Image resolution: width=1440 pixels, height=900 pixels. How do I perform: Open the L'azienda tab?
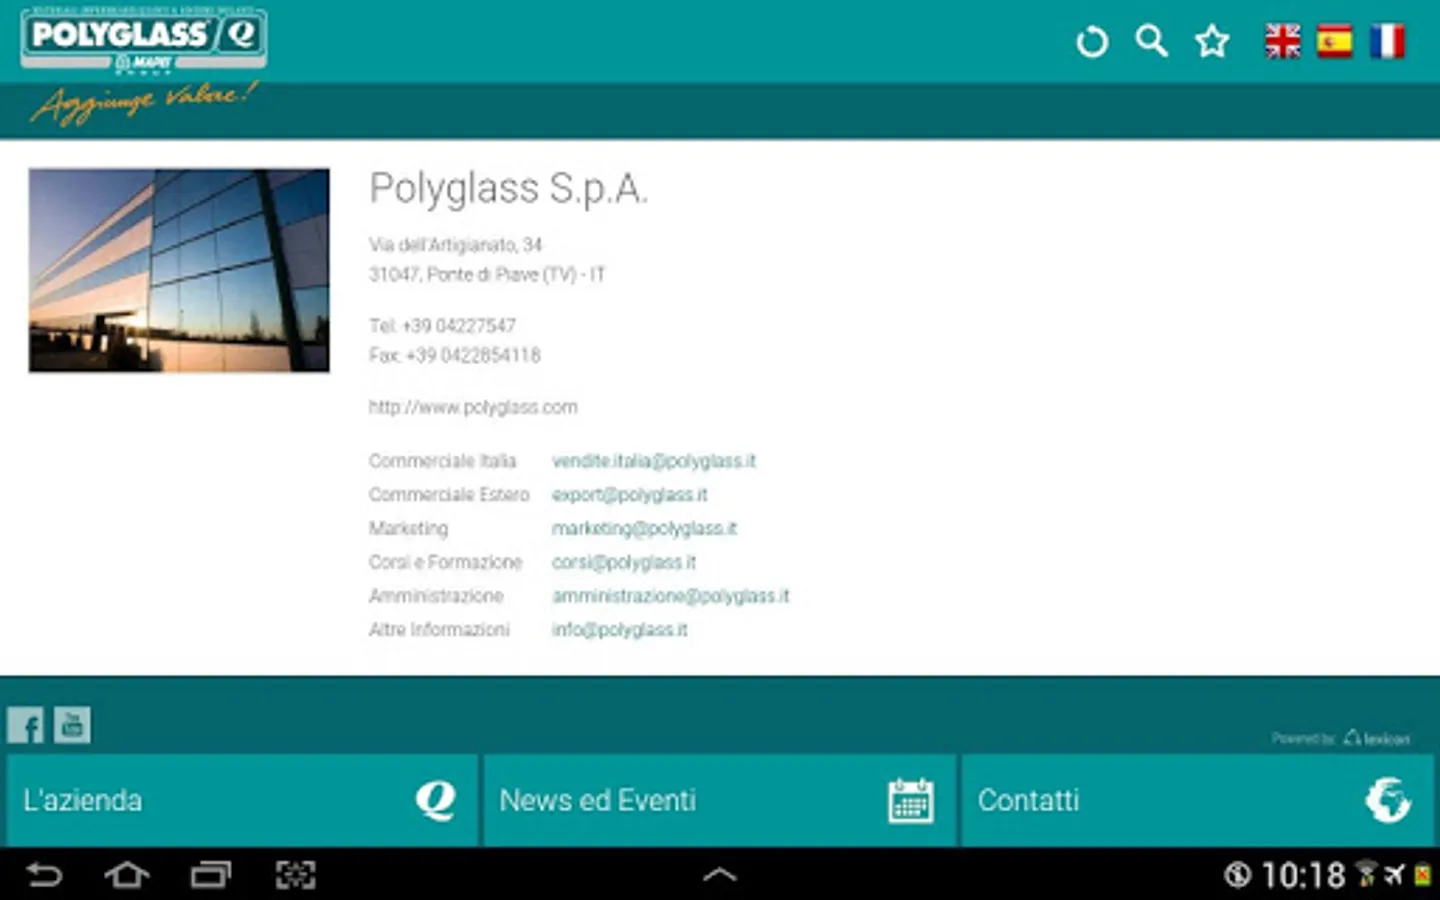(242, 800)
